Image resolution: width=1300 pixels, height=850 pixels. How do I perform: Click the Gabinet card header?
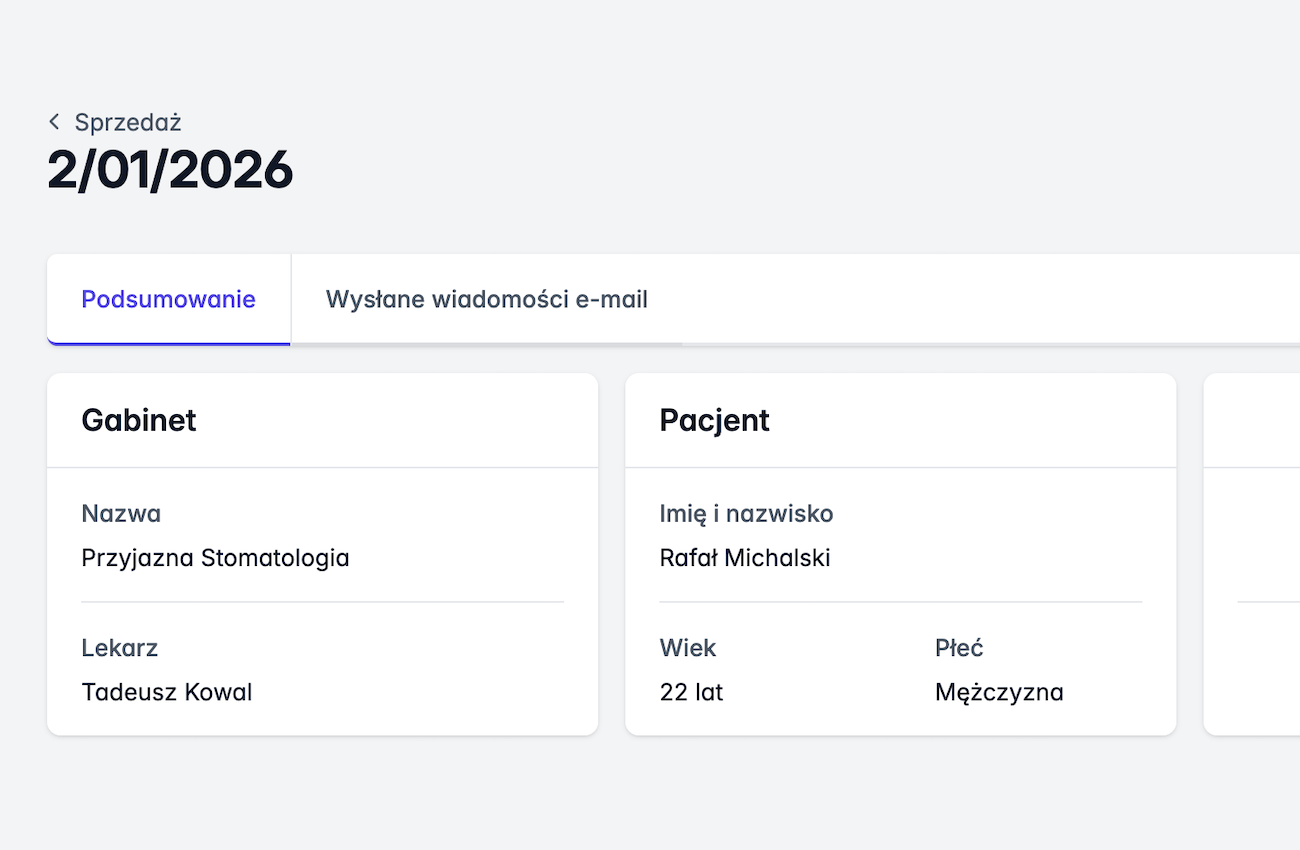pos(139,420)
